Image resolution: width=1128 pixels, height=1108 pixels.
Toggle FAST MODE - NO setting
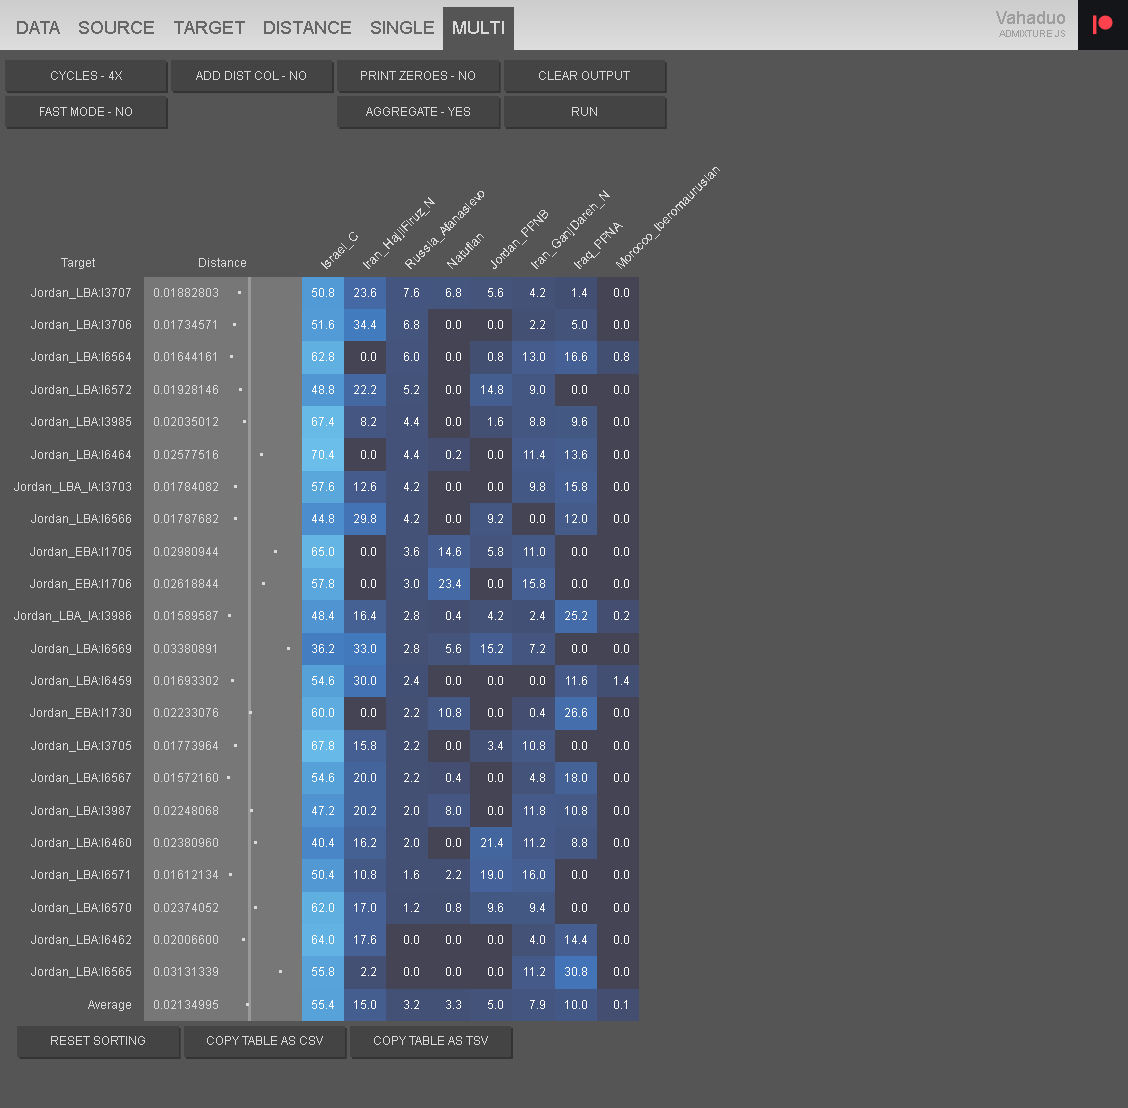tap(86, 112)
